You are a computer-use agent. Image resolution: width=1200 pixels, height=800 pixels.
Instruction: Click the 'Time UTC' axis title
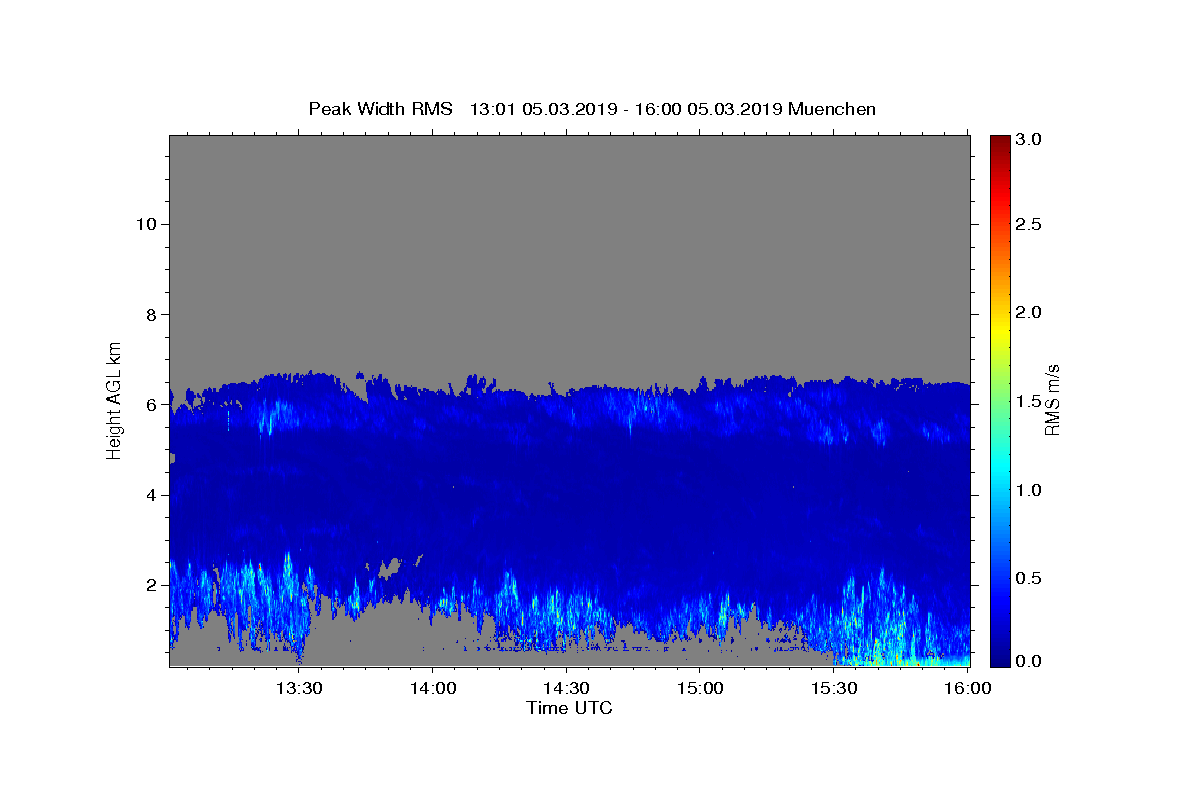click(569, 708)
